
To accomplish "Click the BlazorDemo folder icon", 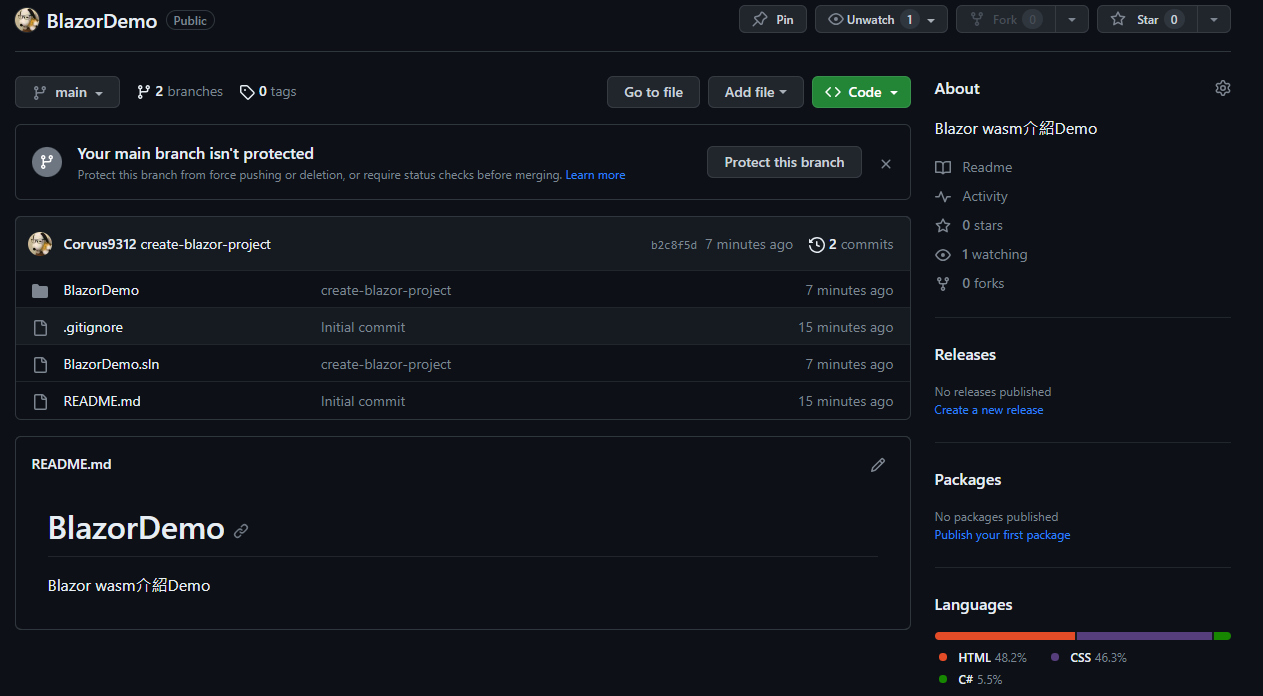I will pos(40,291).
